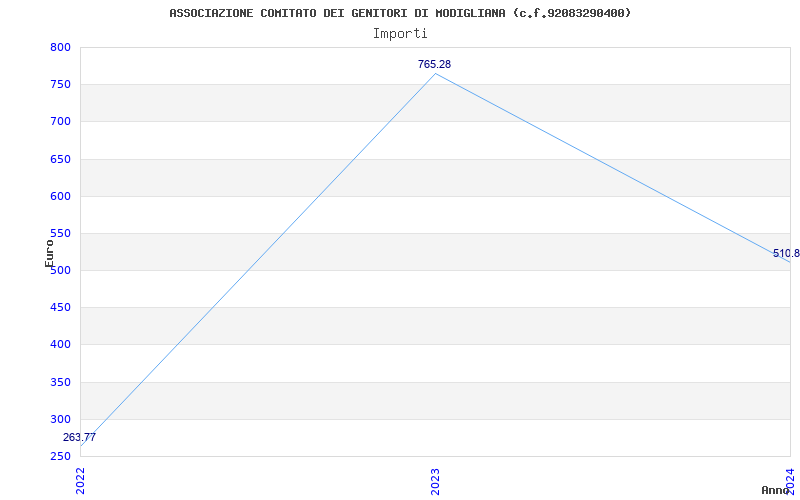Click the 550 y-axis tick label
The image size is (800, 500).
pyautogui.click(x=60, y=233)
